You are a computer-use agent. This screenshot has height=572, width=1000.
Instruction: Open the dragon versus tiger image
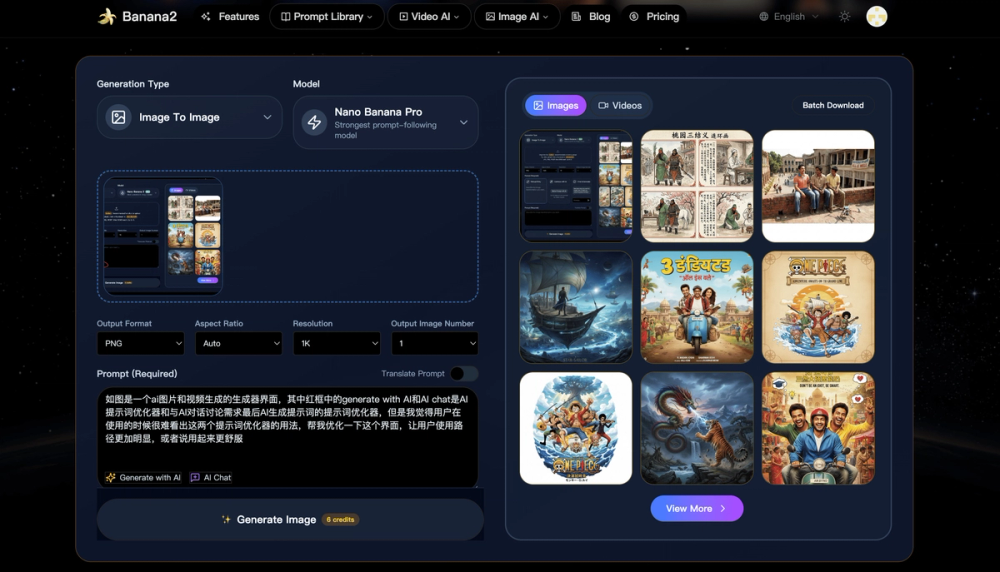[x=697, y=429]
